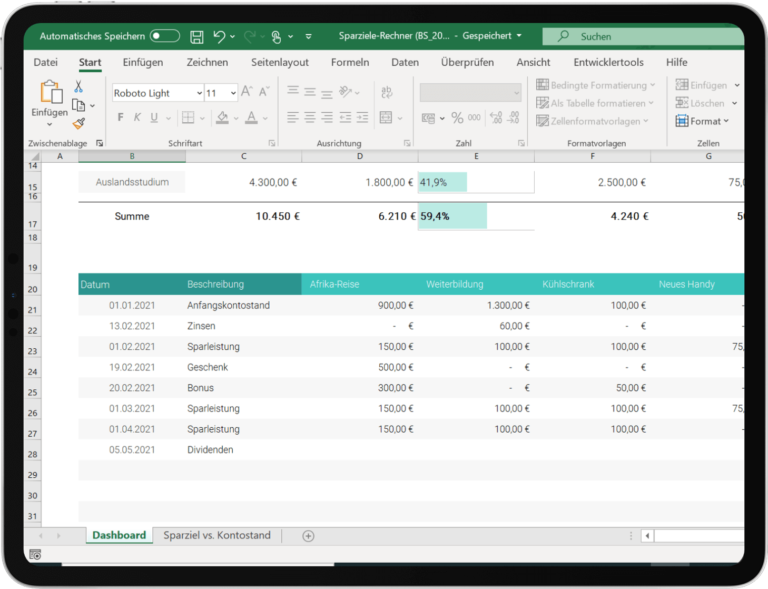Click the wrap text icon
The width and height of the screenshot is (768, 589).
pos(386,92)
